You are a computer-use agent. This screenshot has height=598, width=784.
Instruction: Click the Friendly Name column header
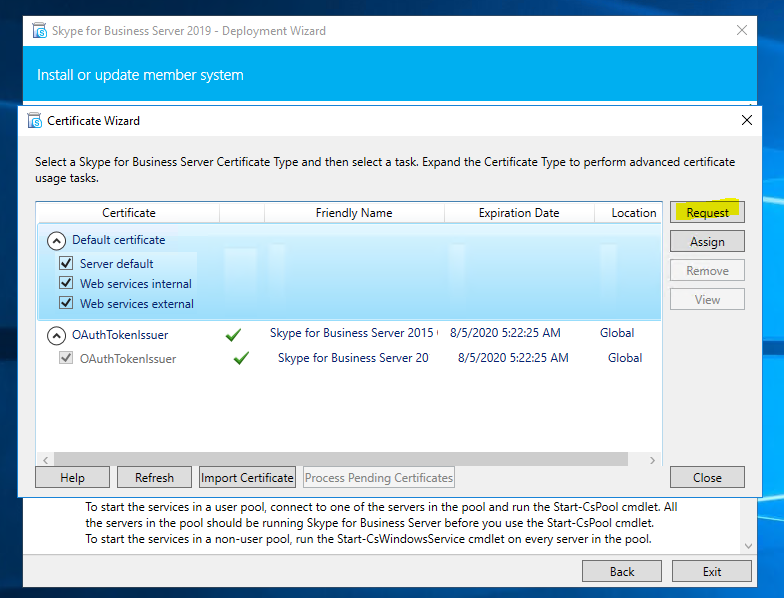tap(354, 213)
